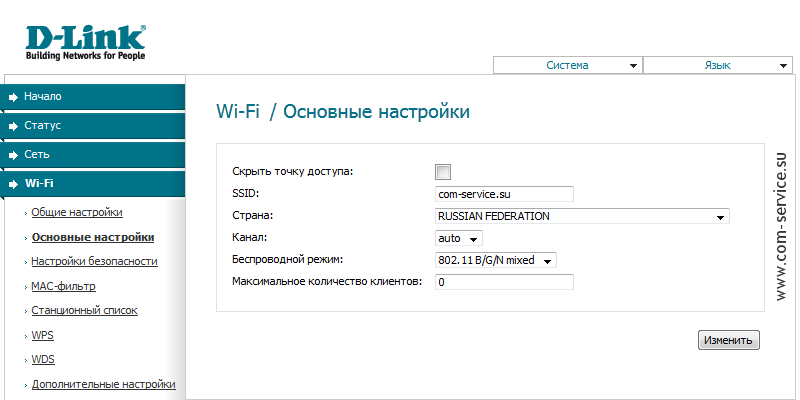Open the WPS settings page
This screenshot has height=400, width=800.
(42, 335)
